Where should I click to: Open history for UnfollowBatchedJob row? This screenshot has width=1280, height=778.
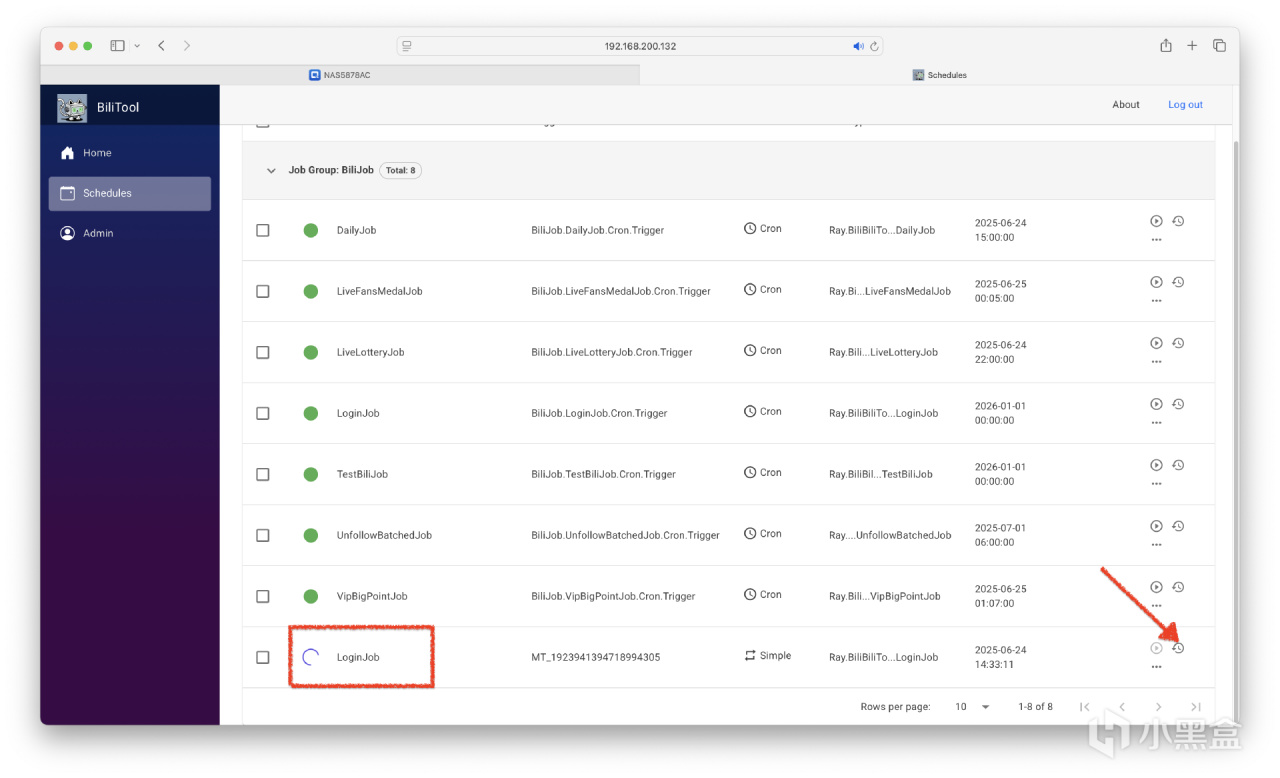point(1178,526)
